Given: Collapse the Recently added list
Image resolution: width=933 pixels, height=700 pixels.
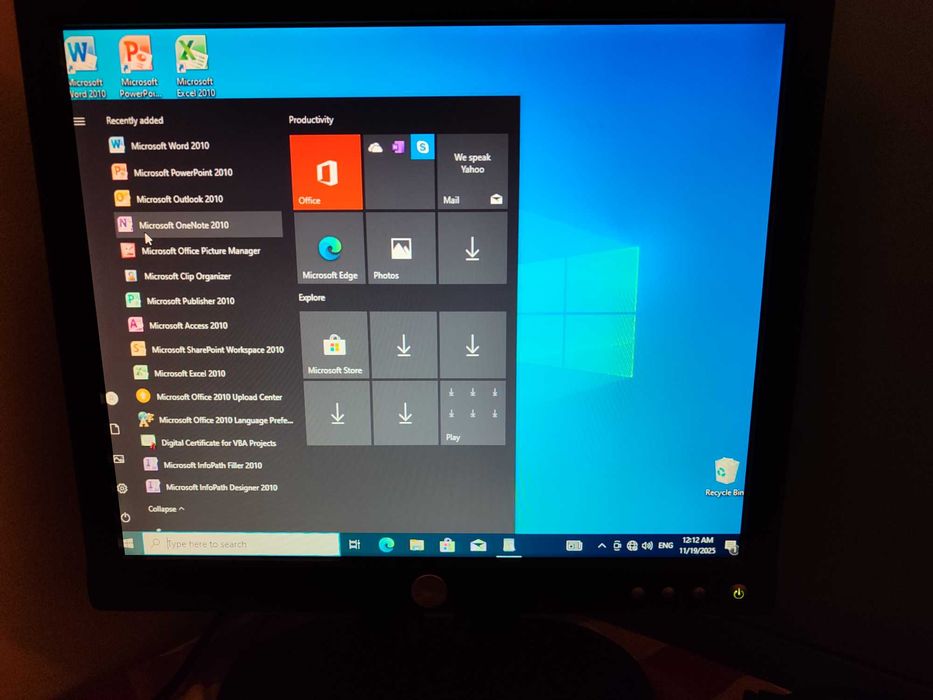Looking at the screenshot, I should click(166, 509).
